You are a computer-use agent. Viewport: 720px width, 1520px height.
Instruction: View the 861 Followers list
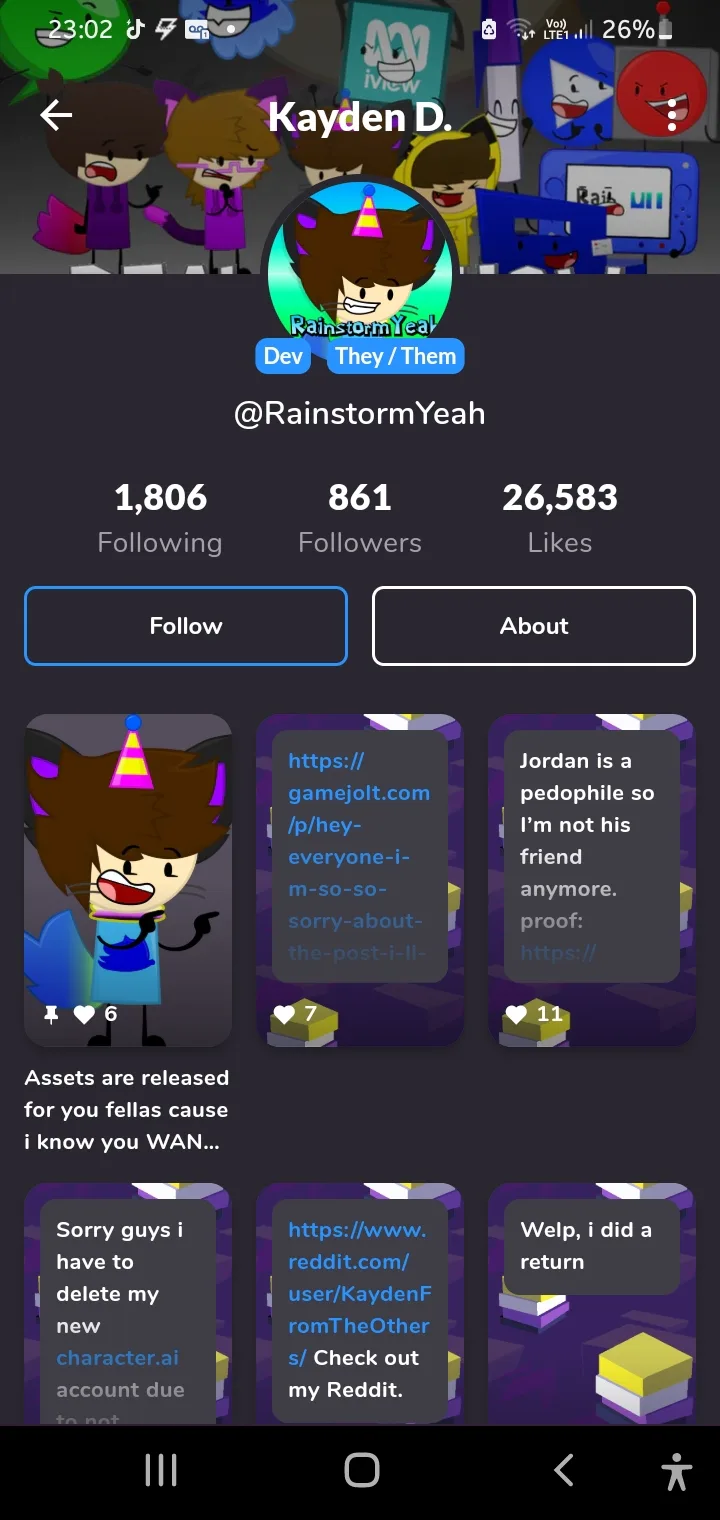tap(360, 518)
